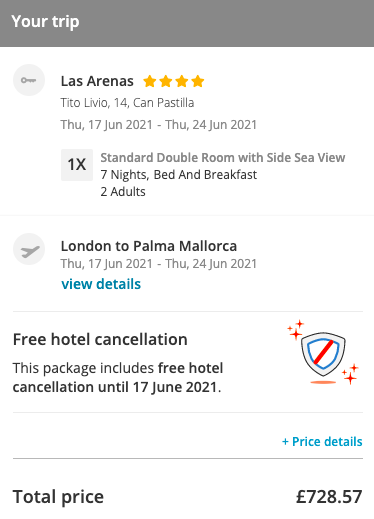The image size is (374, 519).
Task: Click the Standard Double Room with Side Sea View text
Action: click(x=223, y=158)
